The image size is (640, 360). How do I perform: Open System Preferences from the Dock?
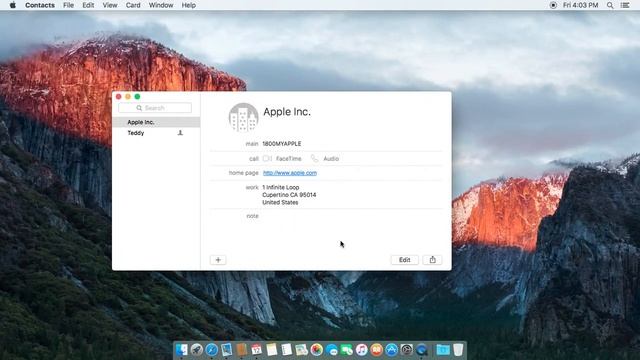pos(407,350)
